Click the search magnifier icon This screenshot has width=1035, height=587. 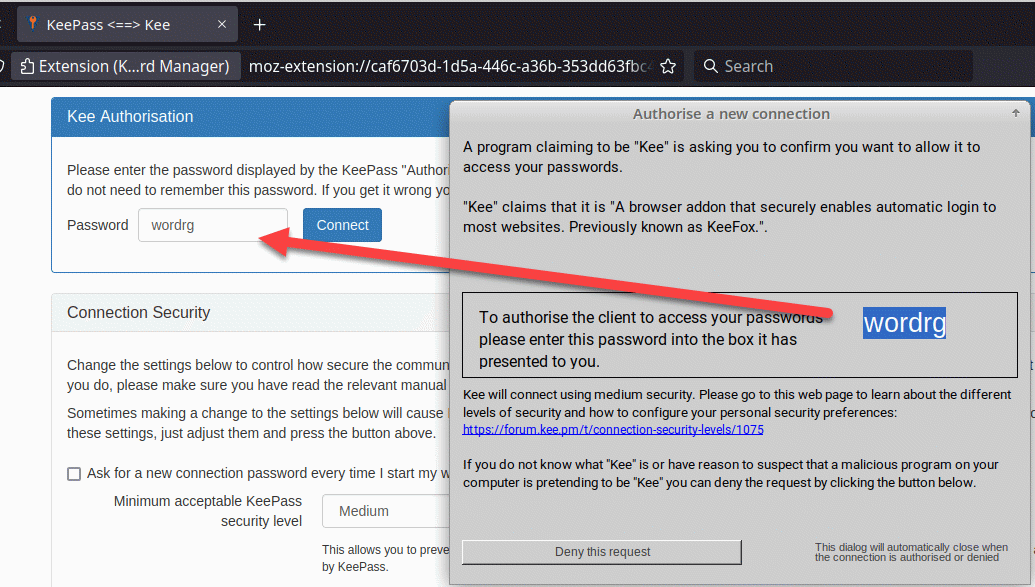(x=710, y=66)
